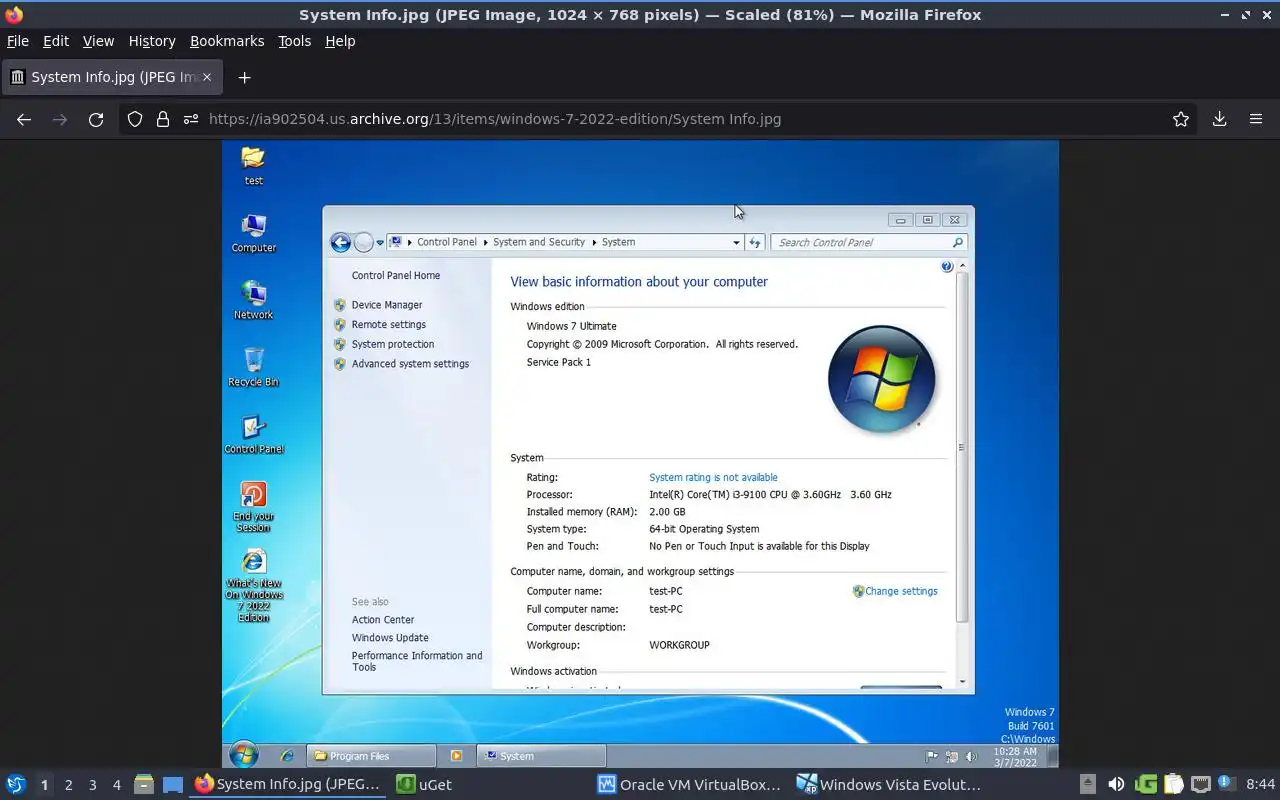Open the View menu

pyautogui.click(x=98, y=41)
